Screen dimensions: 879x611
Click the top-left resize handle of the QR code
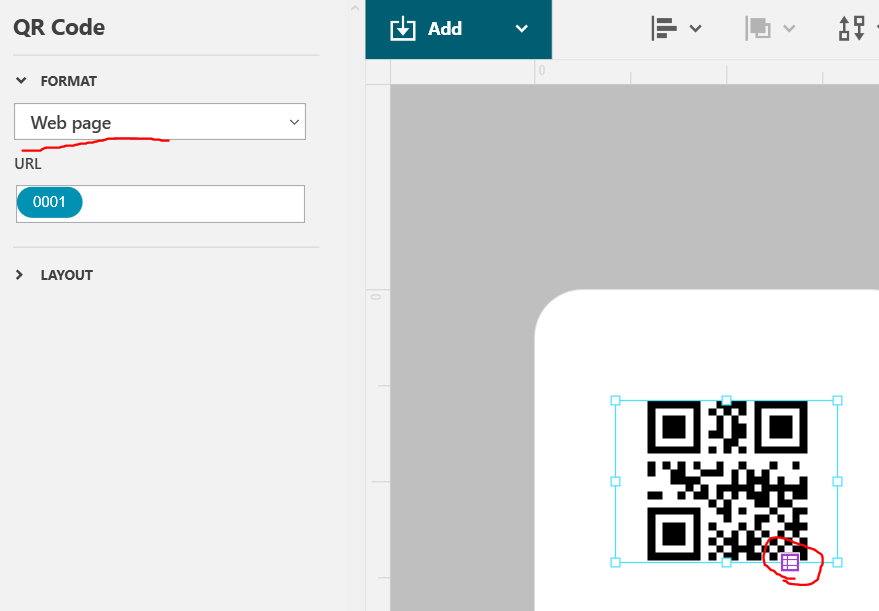[615, 400]
